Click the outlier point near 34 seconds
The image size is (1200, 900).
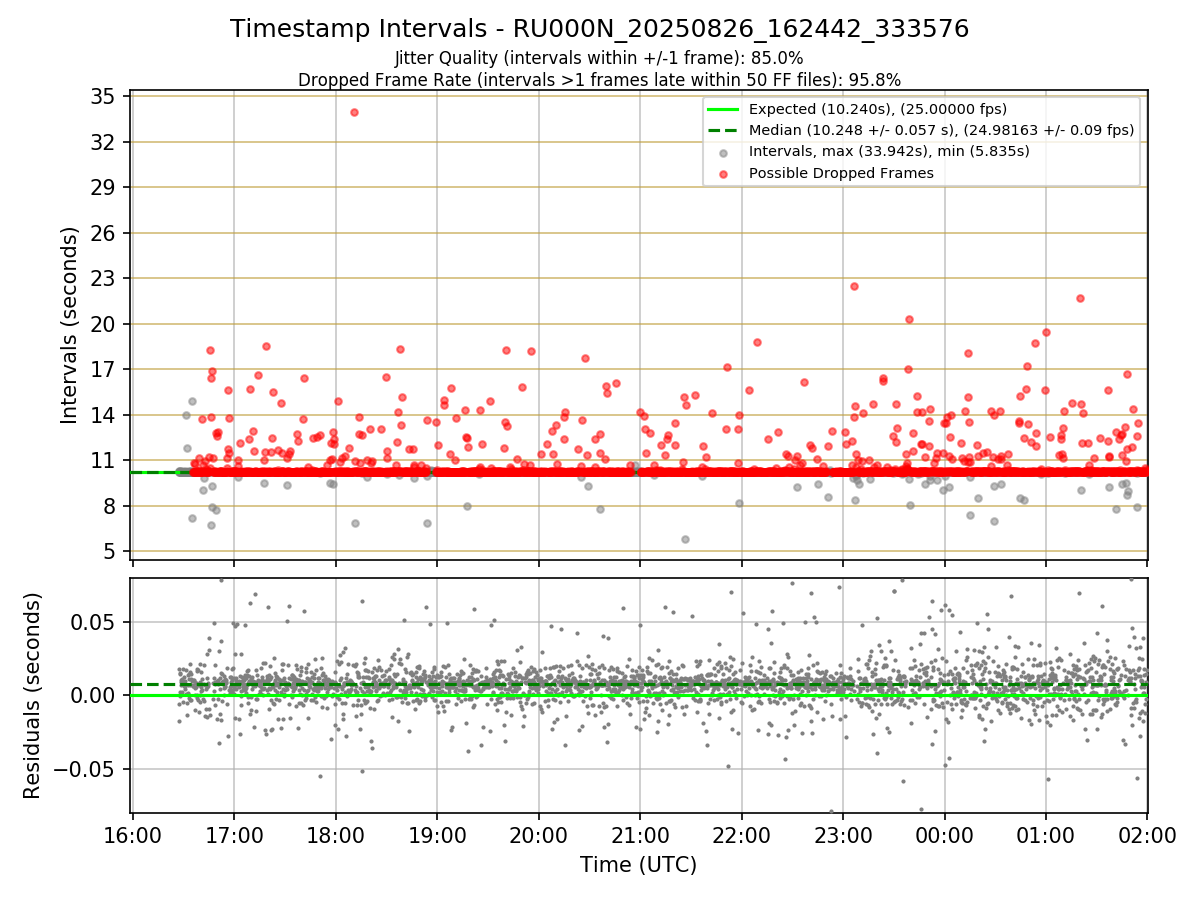355,112
